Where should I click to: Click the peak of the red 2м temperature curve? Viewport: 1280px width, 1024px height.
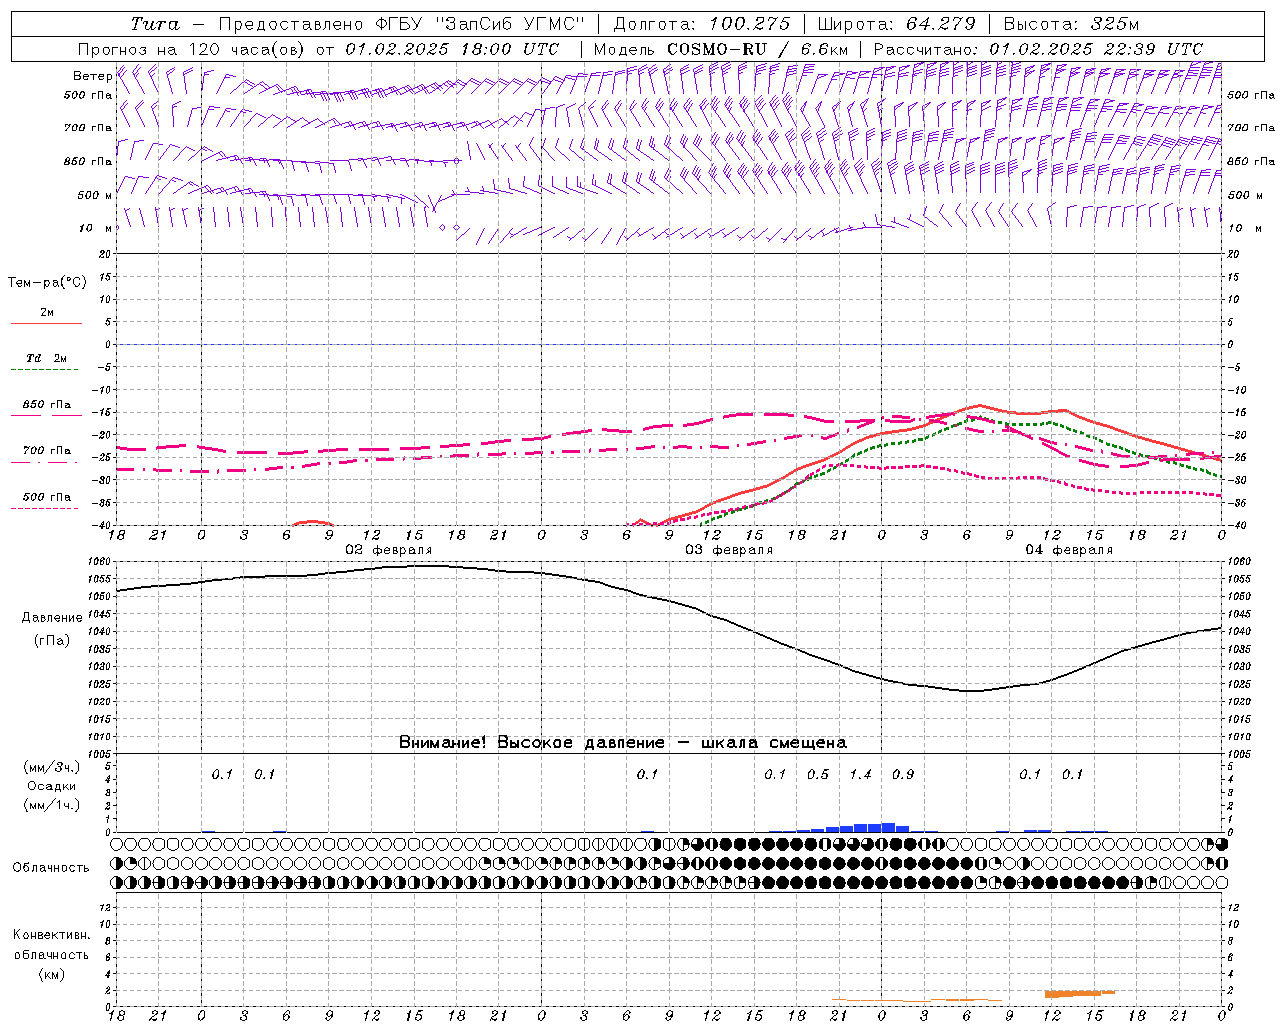[x=979, y=406]
